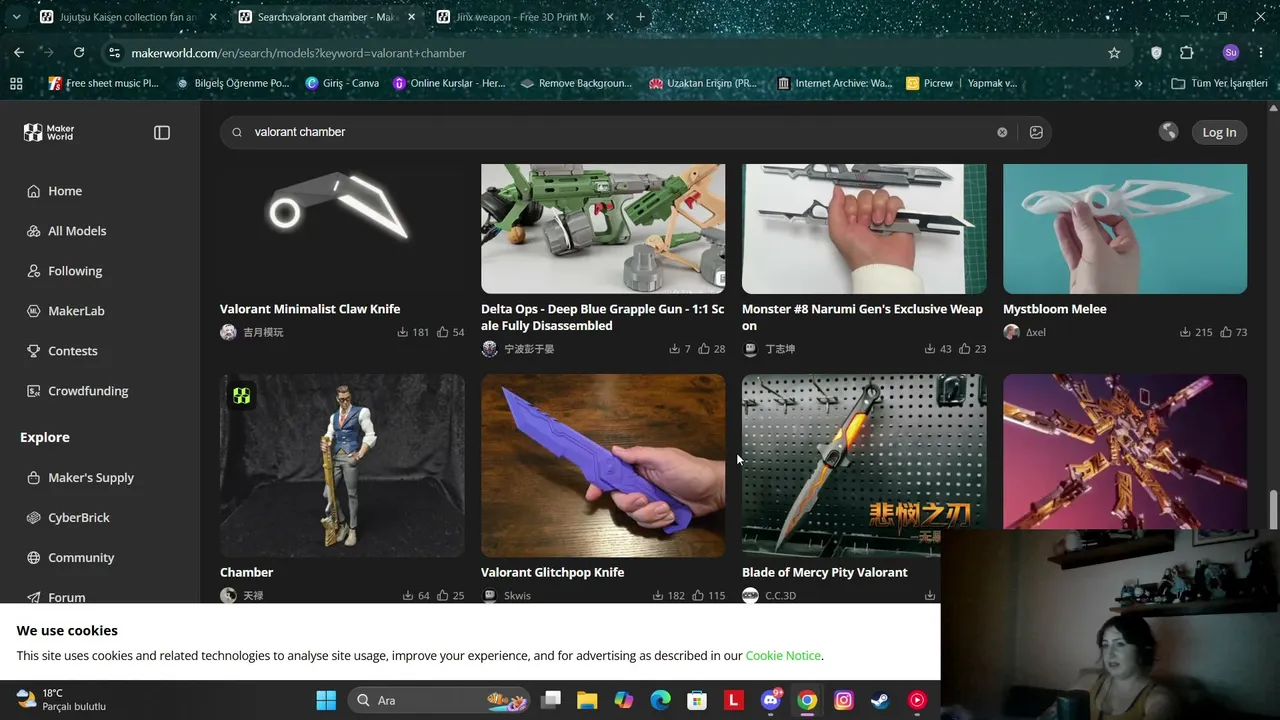Open Steam from the taskbar
1280x720 pixels.
point(880,700)
